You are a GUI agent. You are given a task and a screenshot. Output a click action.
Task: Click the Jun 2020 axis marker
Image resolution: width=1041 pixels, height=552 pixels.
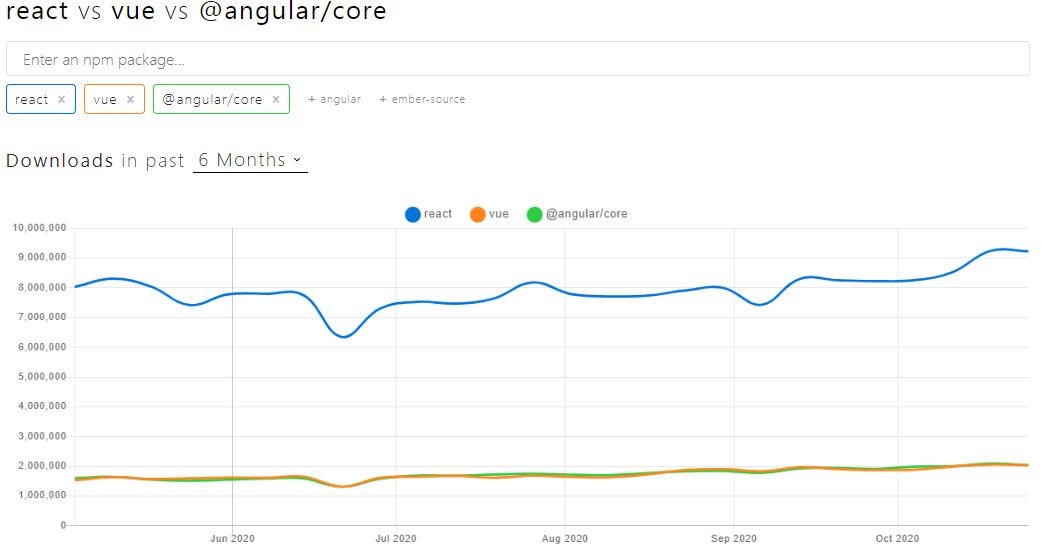[x=232, y=538]
